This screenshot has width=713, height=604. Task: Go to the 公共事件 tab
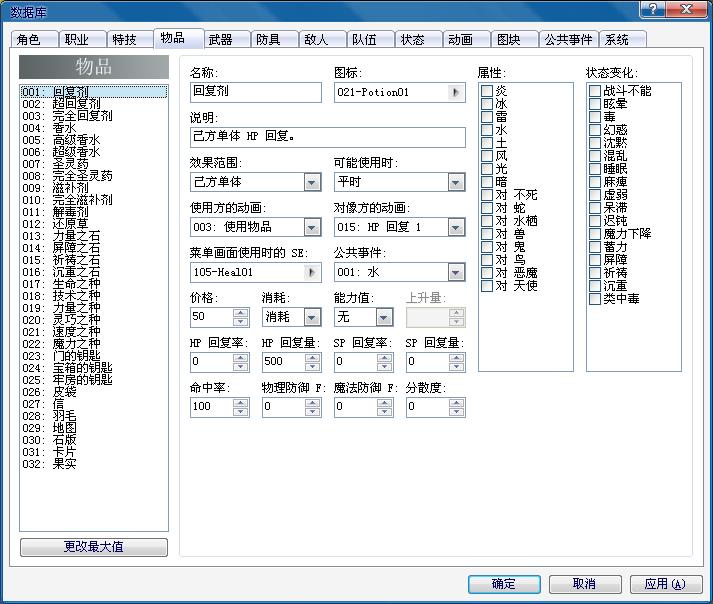click(568, 40)
